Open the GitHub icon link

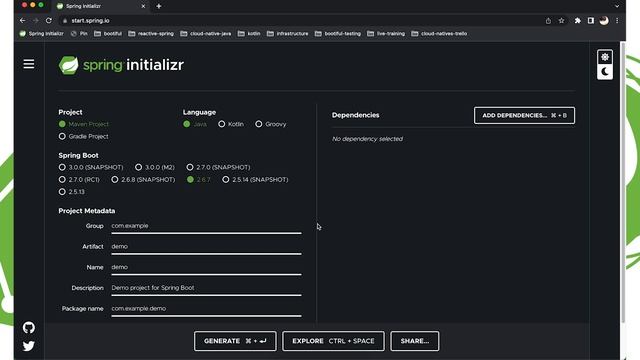click(29, 327)
